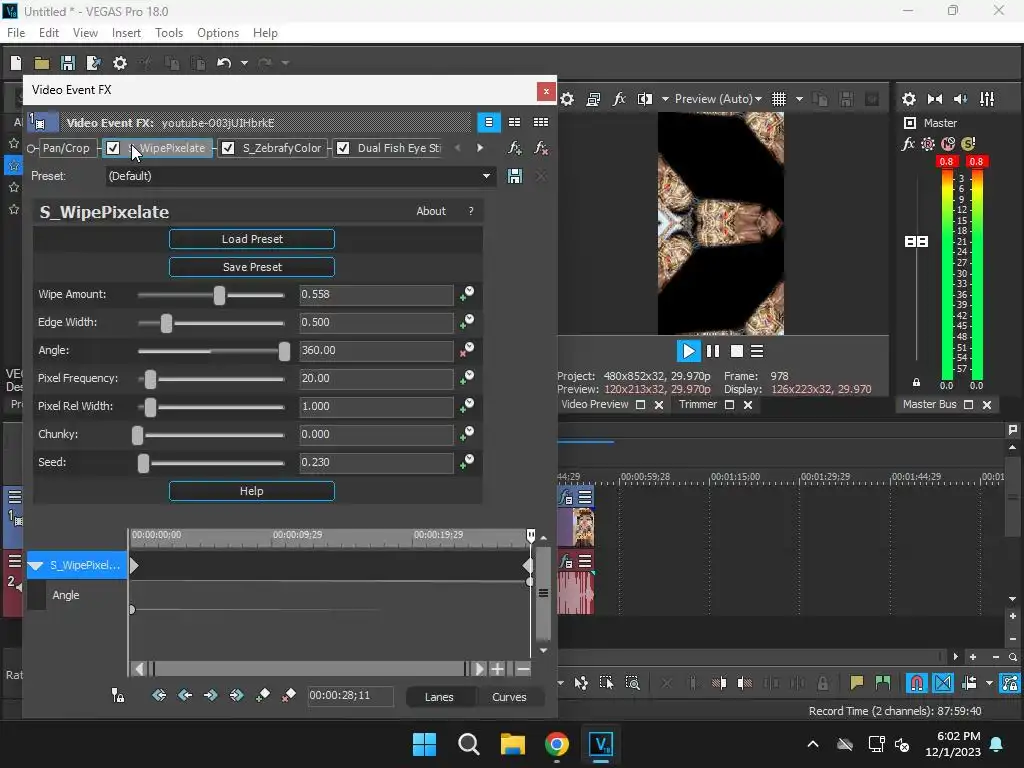Undo the last action
The height and width of the screenshot is (768, 1024).
[224, 63]
